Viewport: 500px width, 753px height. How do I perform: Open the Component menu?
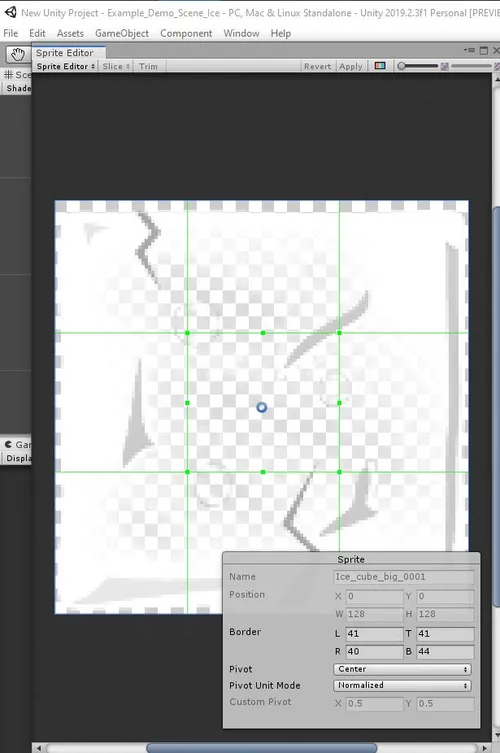[x=186, y=33]
